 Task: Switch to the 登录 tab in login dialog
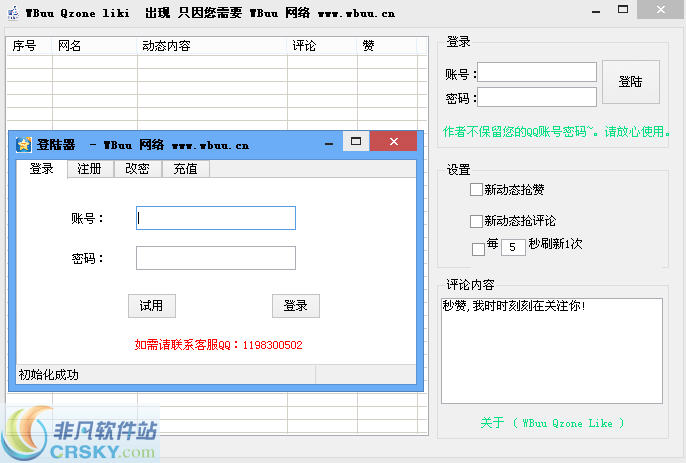pos(42,168)
